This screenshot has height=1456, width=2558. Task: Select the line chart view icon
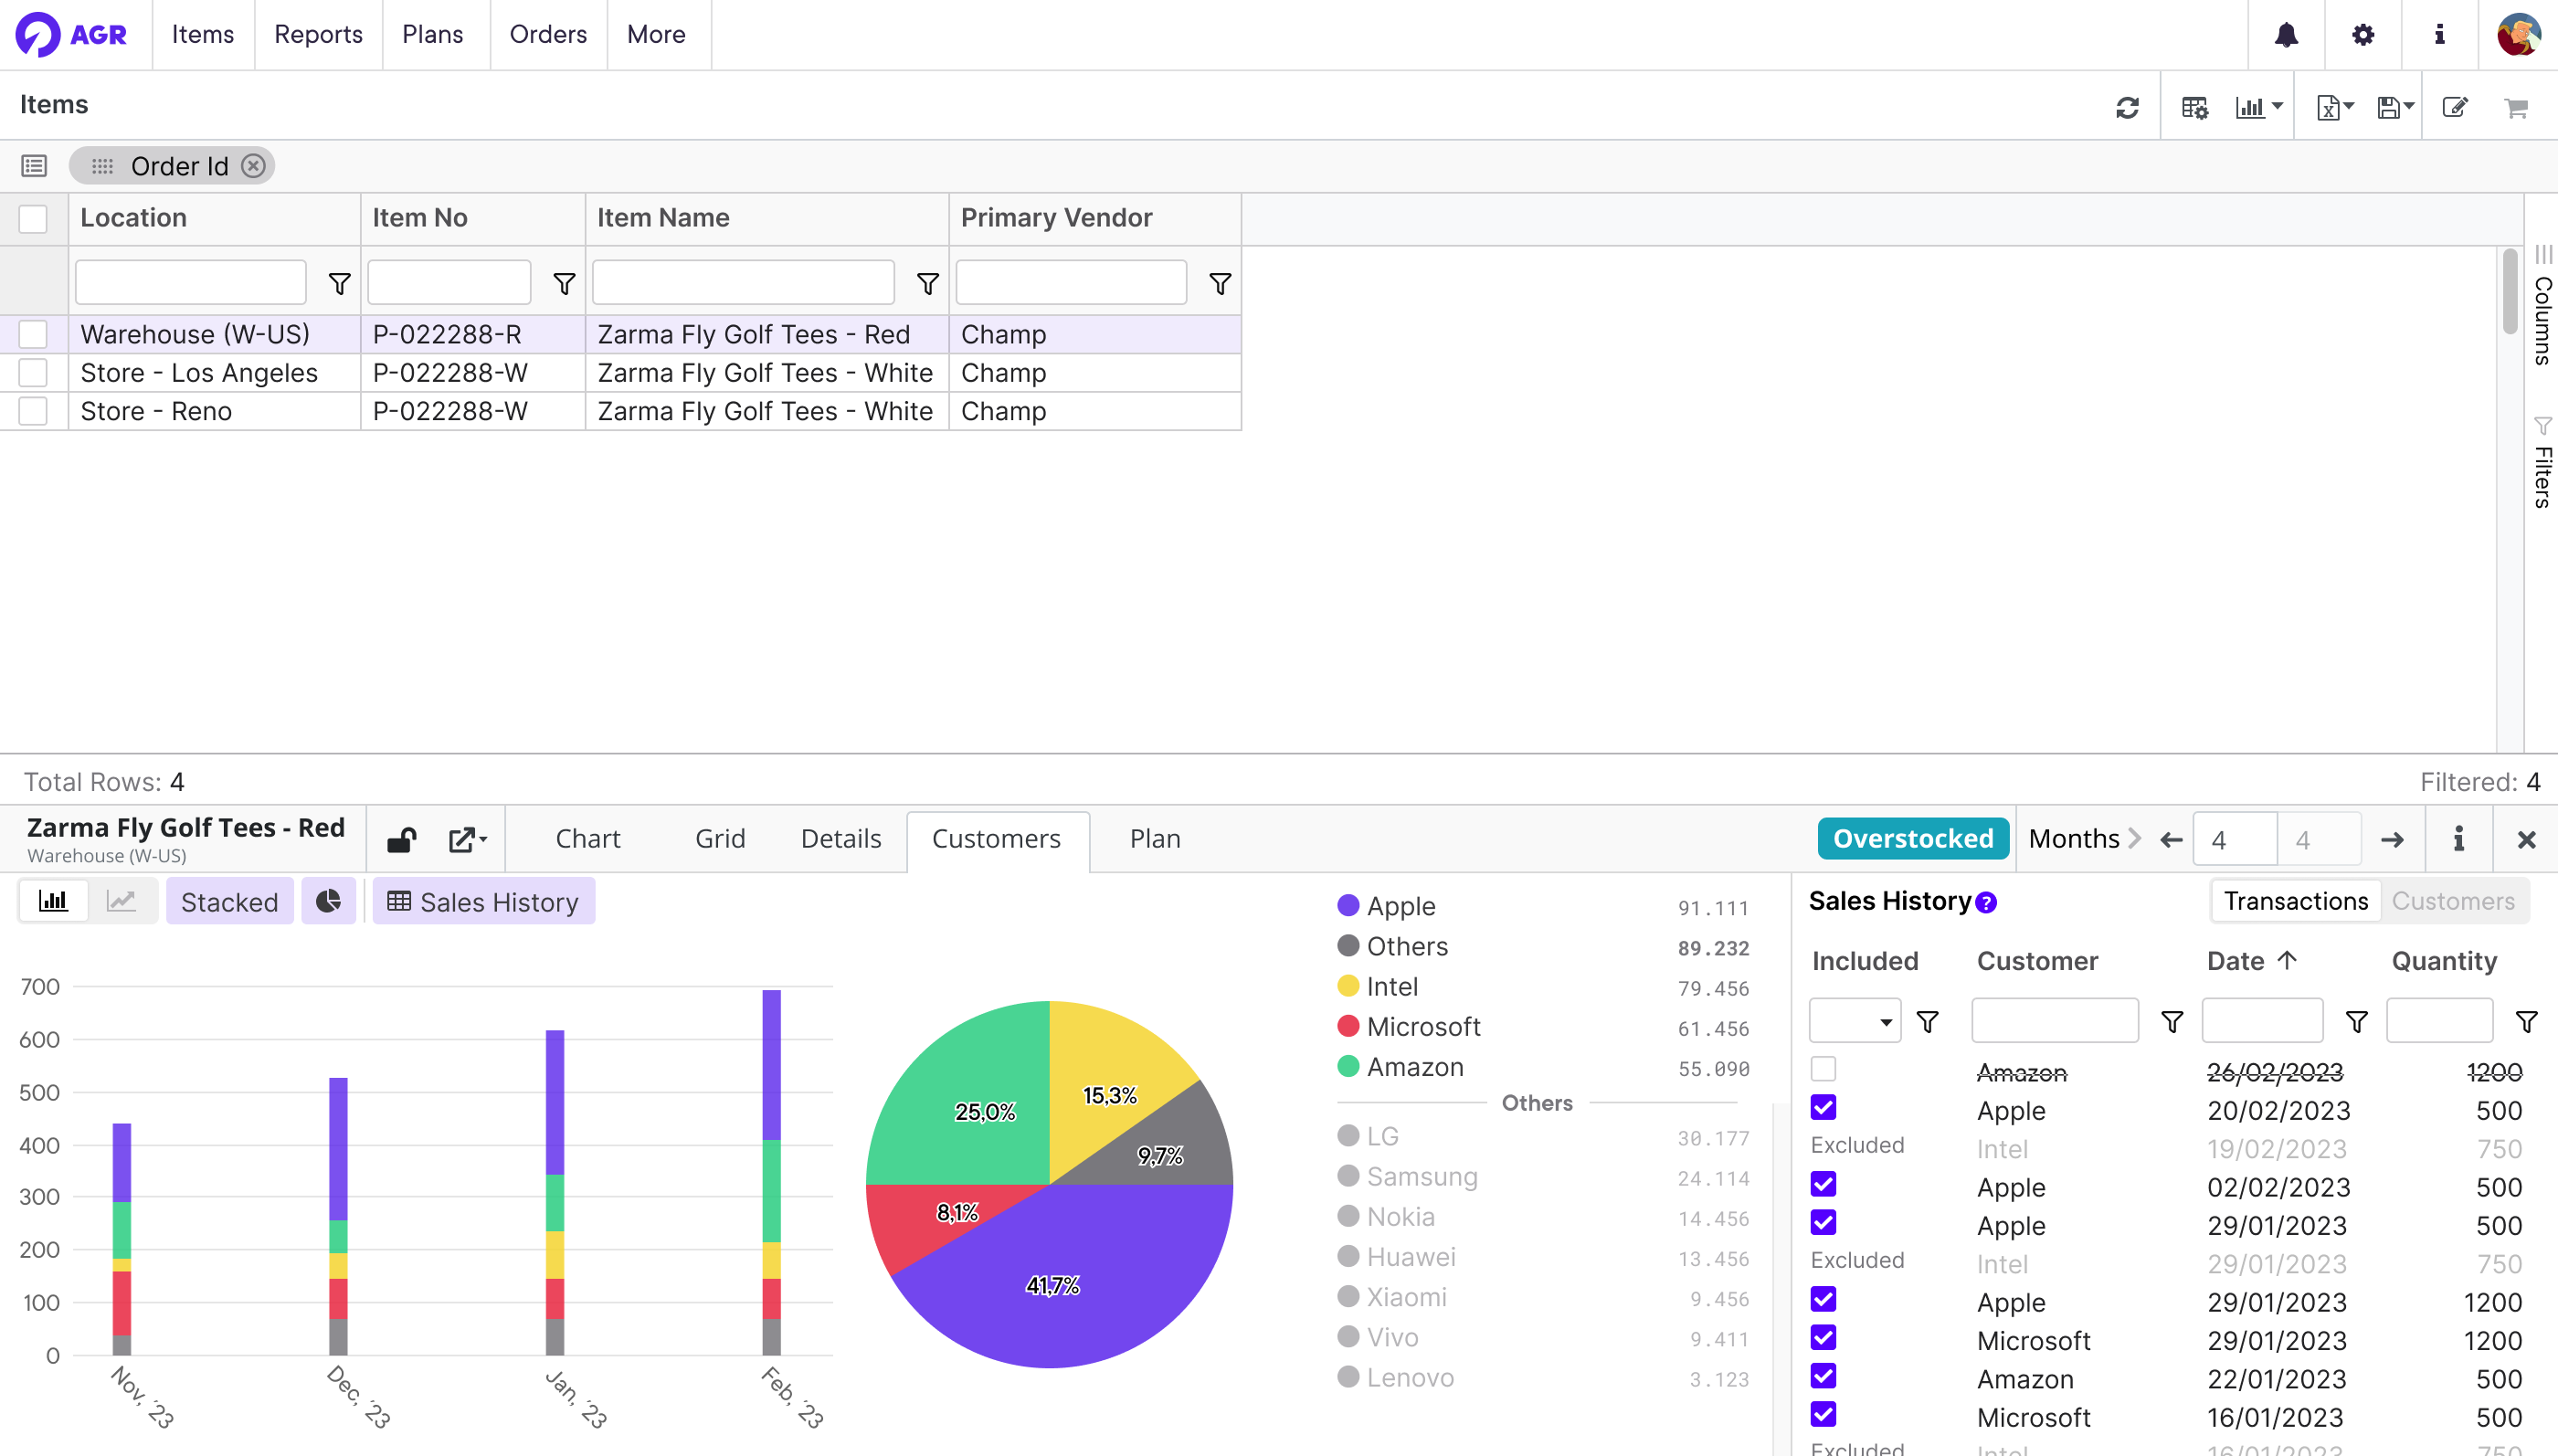[121, 901]
